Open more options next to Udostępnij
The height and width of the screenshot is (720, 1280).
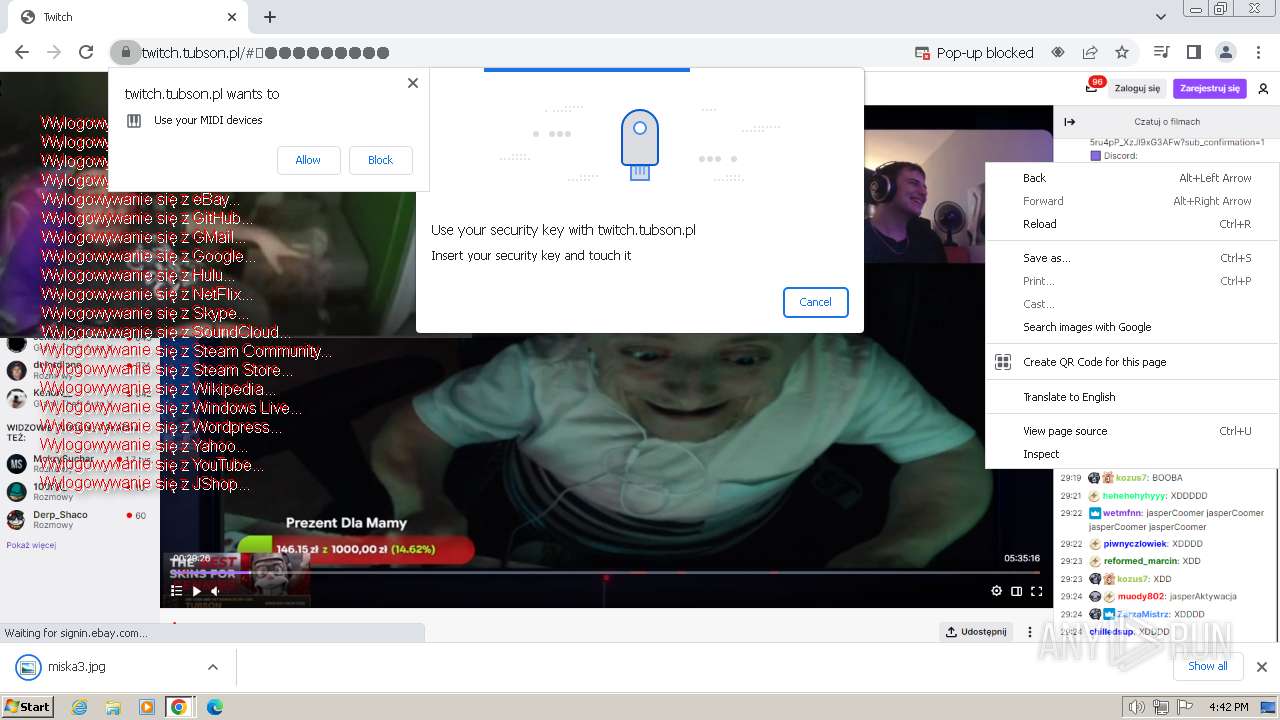point(1030,632)
